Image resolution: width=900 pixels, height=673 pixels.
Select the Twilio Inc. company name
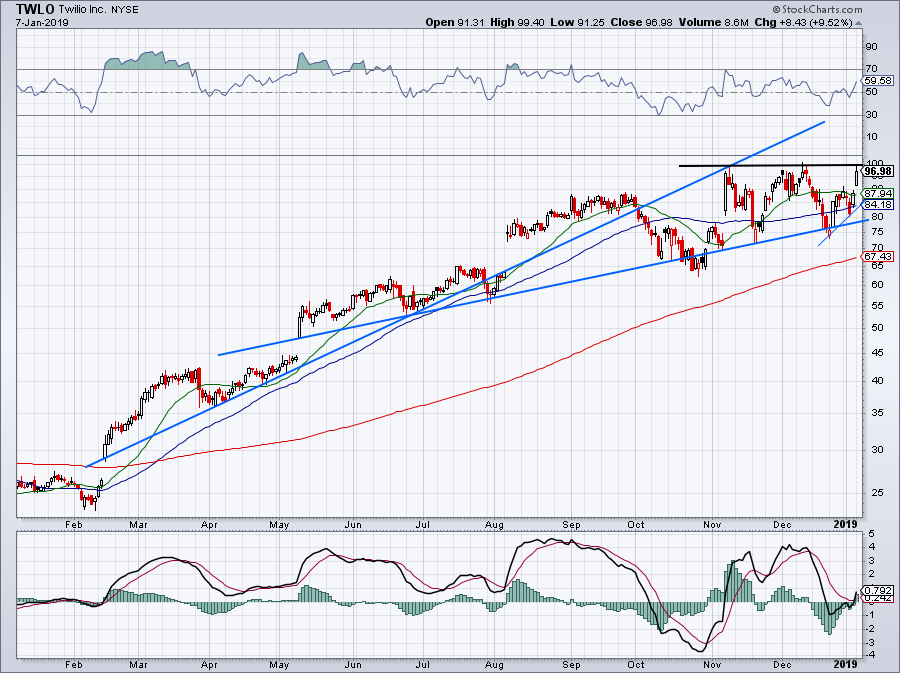point(83,9)
